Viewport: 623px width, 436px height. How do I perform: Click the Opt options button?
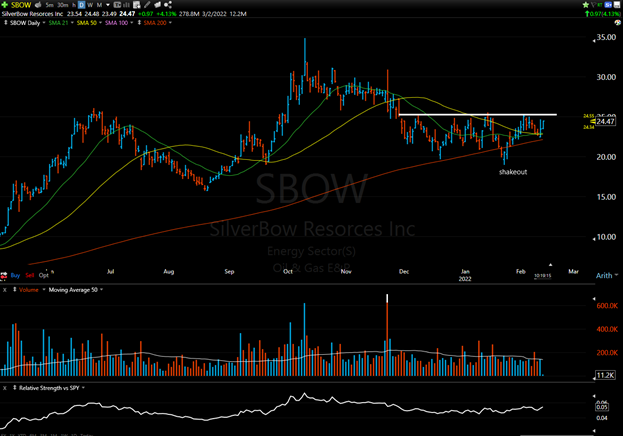coord(44,275)
